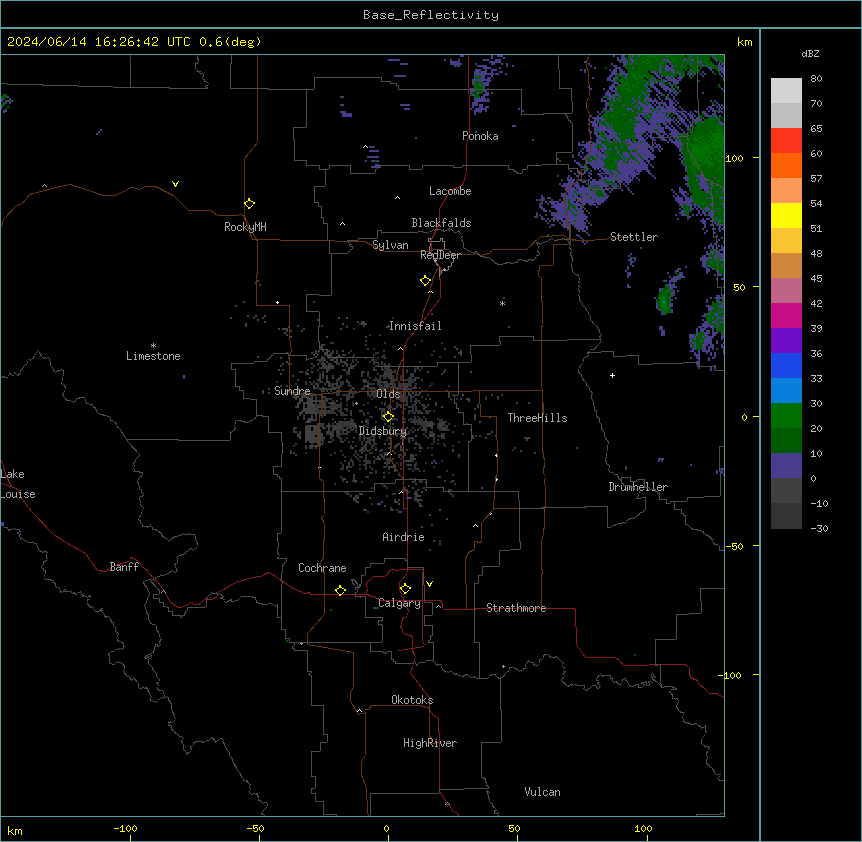Image resolution: width=862 pixels, height=842 pixels.
Task: Select the blue 36 dBZ legend swatch
Action: pos(786,365)
